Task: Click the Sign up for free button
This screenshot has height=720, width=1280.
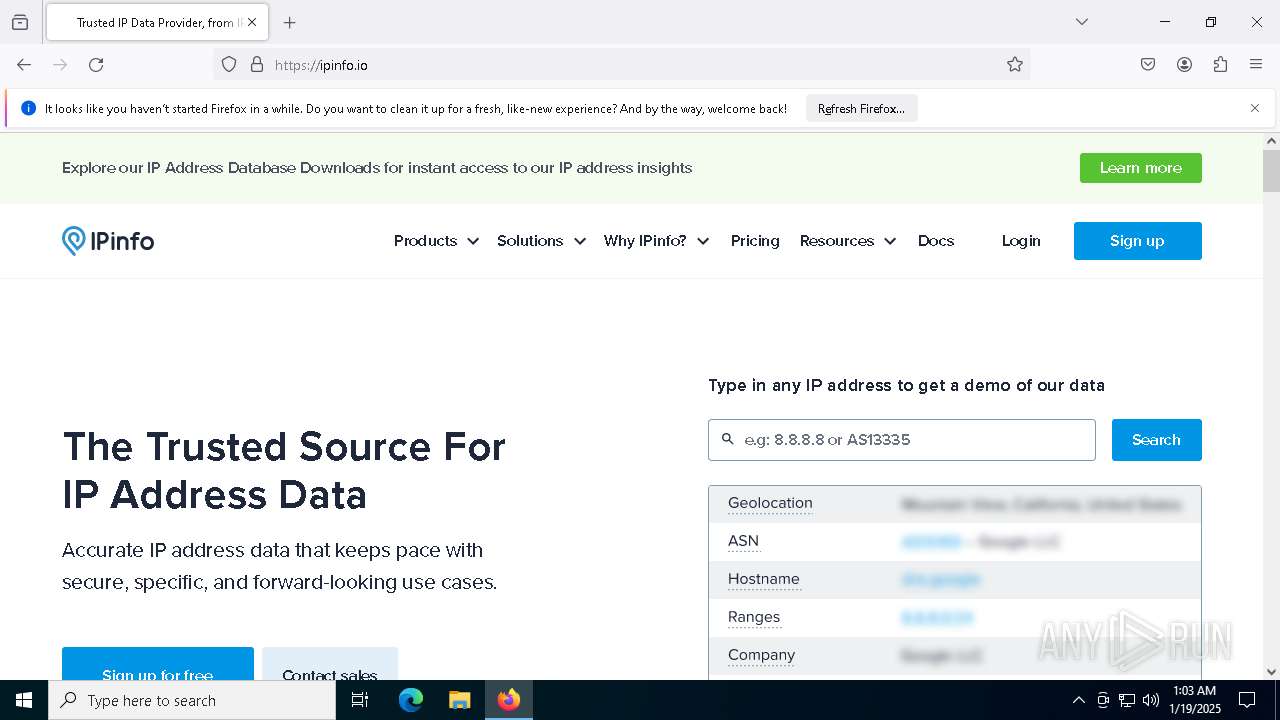Action: 158,664
